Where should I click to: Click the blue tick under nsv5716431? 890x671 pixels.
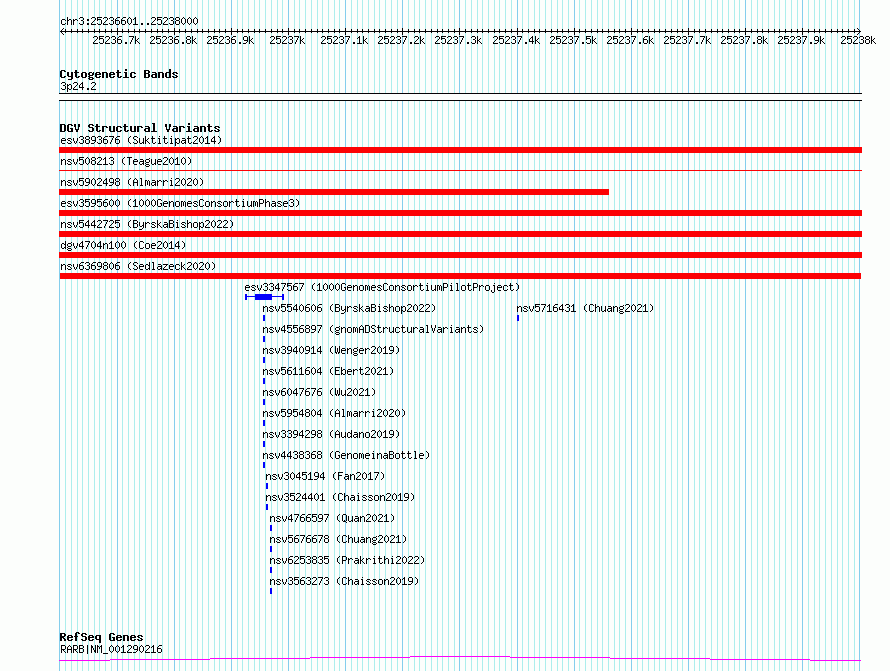(x=518, y=318)
